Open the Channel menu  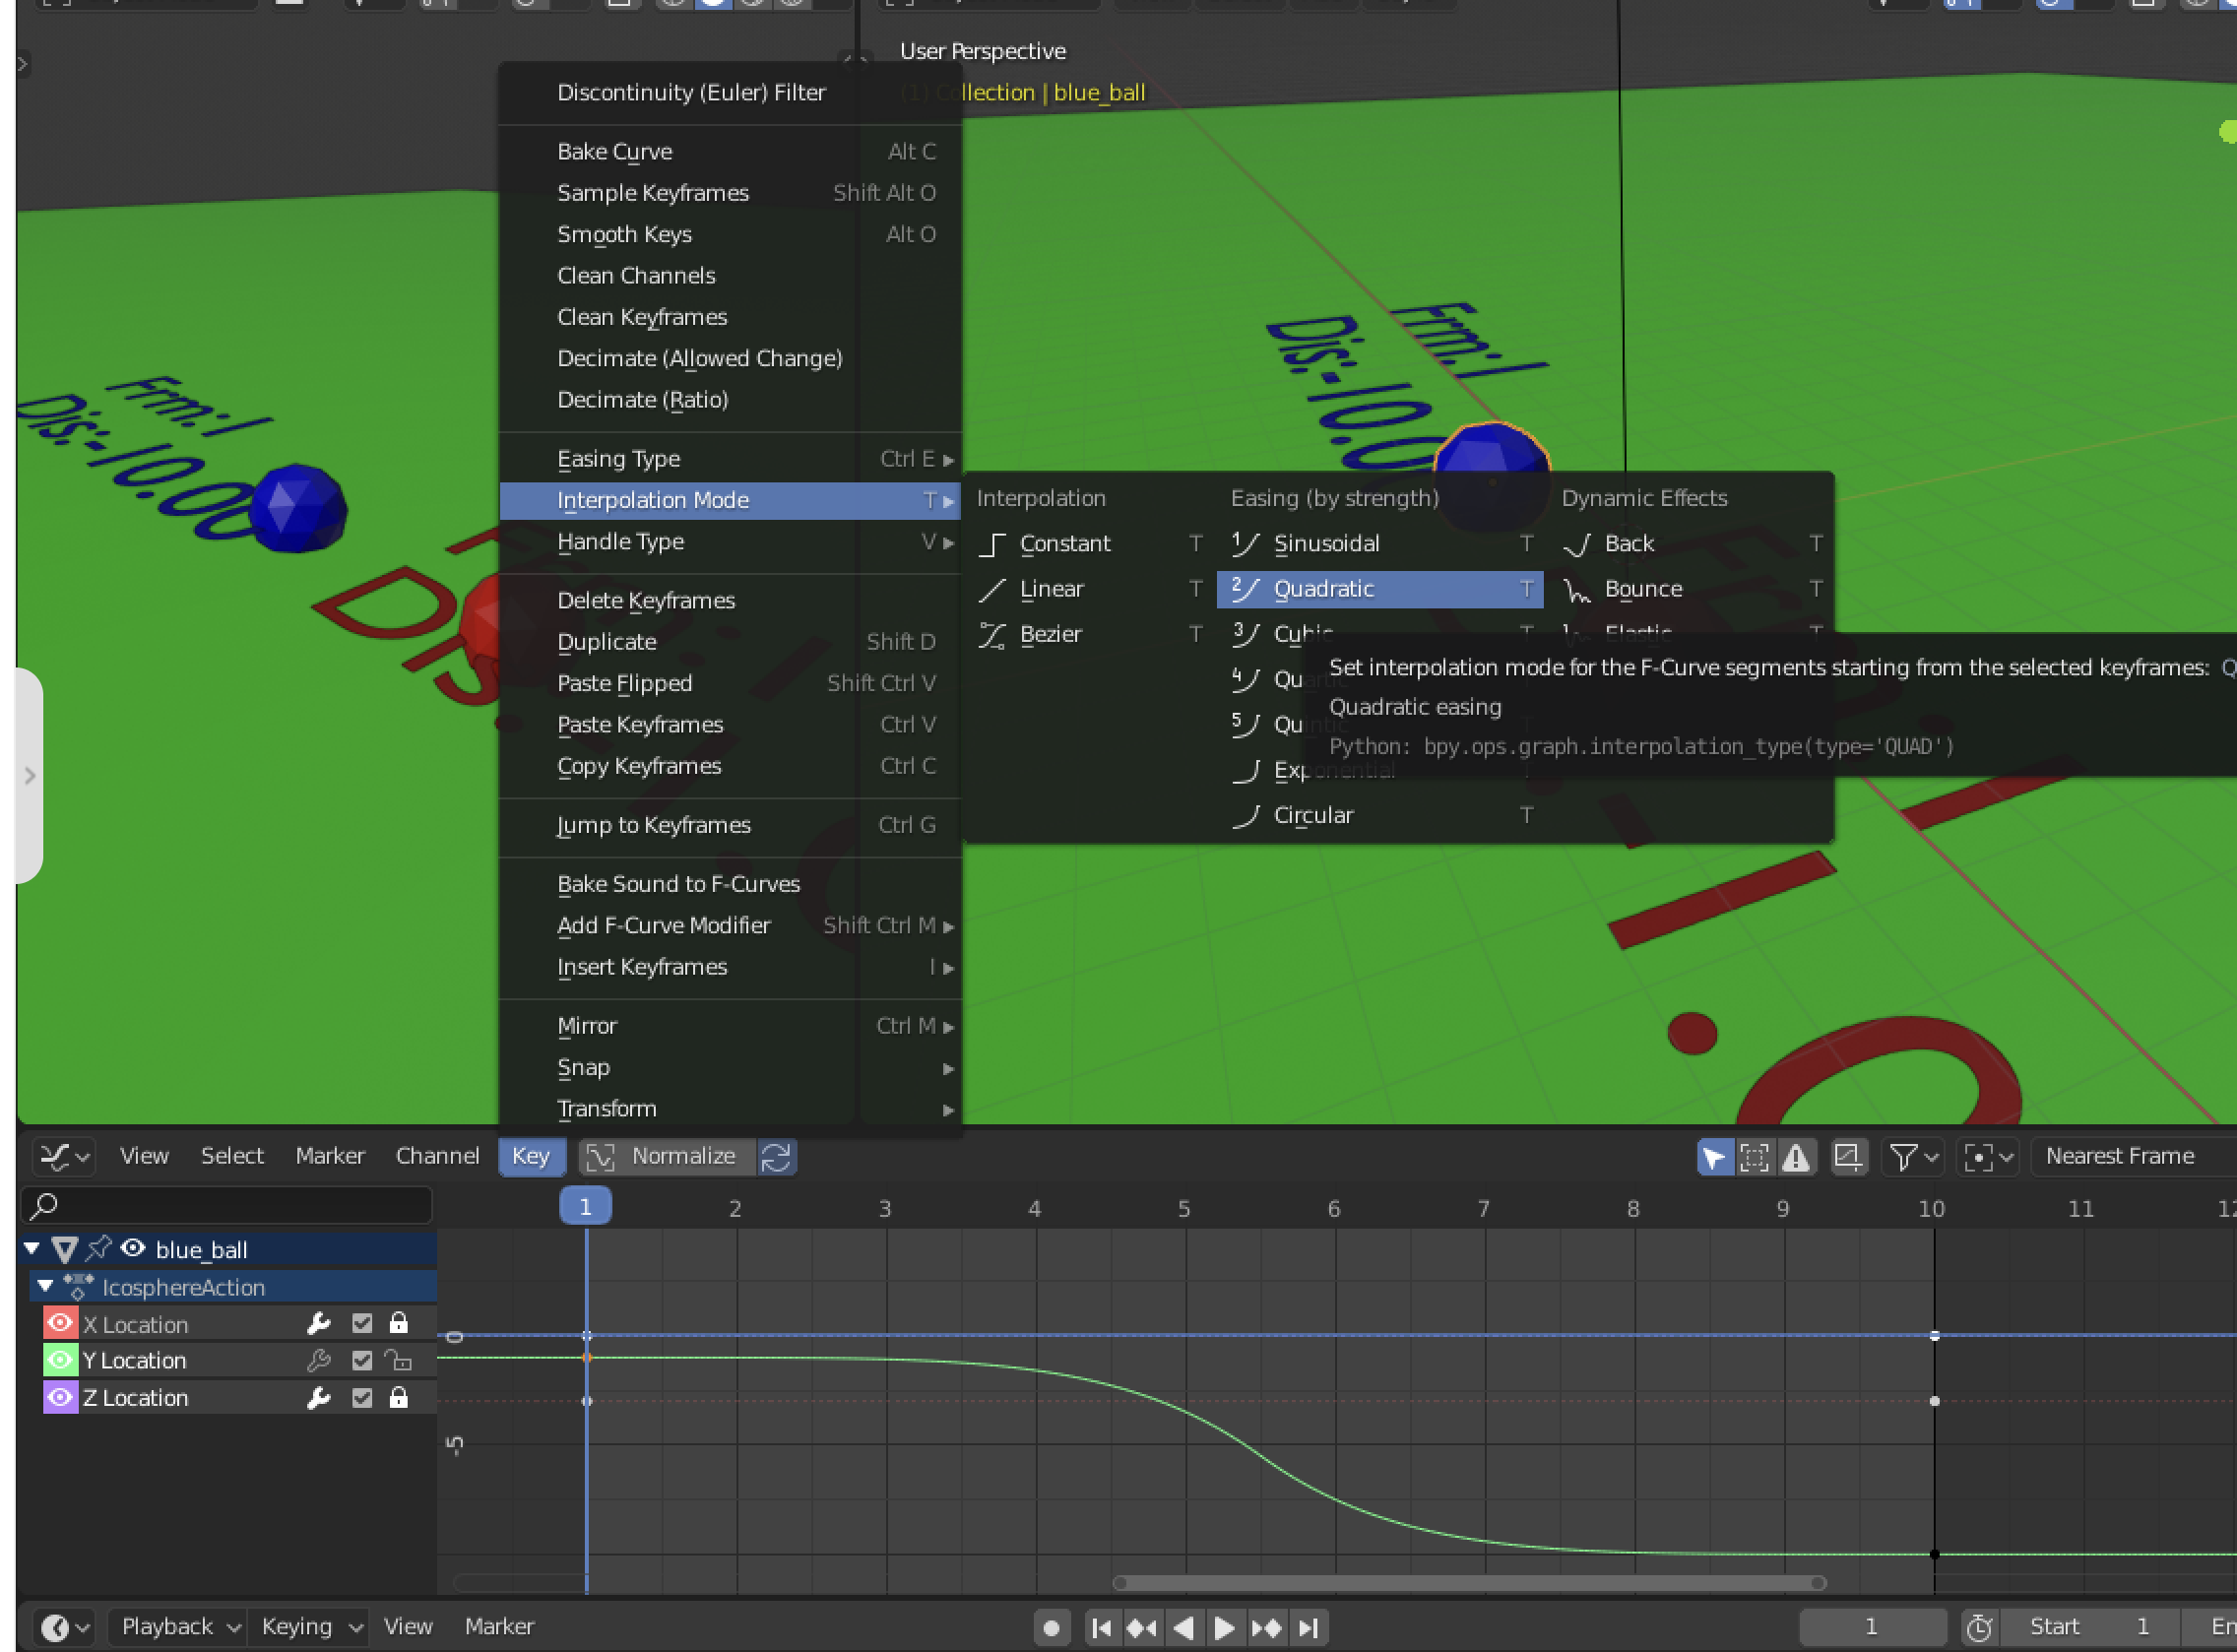pos(438,1156)
